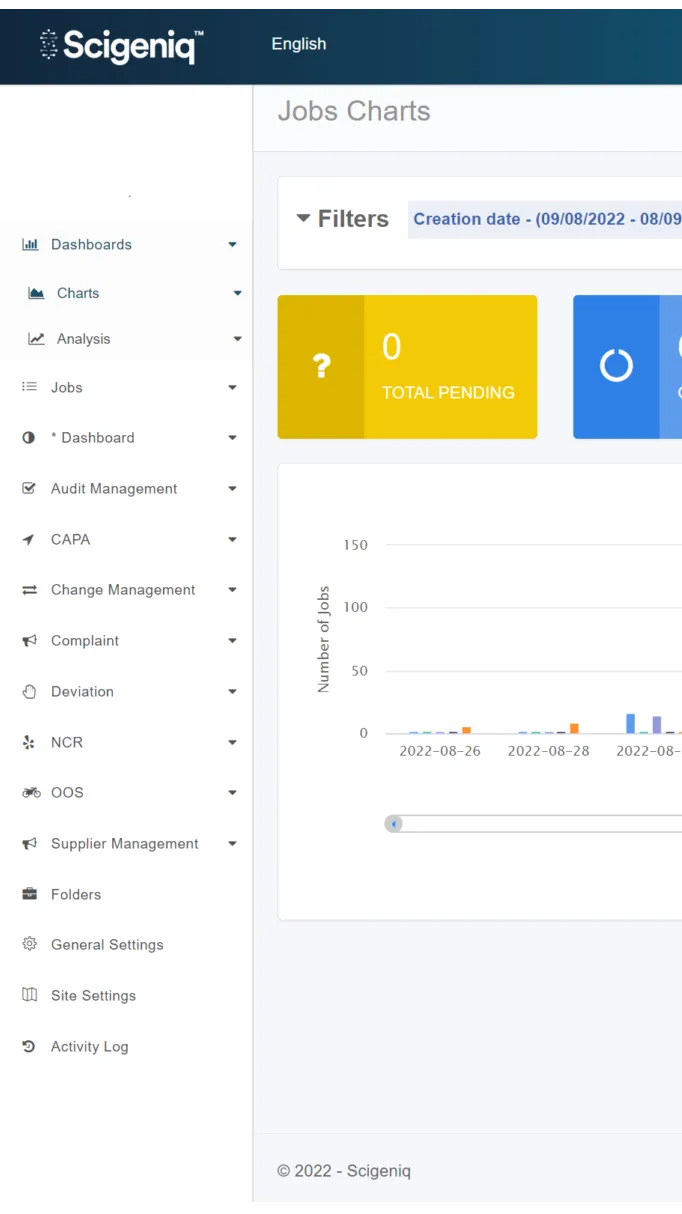Click the General Settings gear icon
Screen dimensions: 682x1214
tap(29, 945)
